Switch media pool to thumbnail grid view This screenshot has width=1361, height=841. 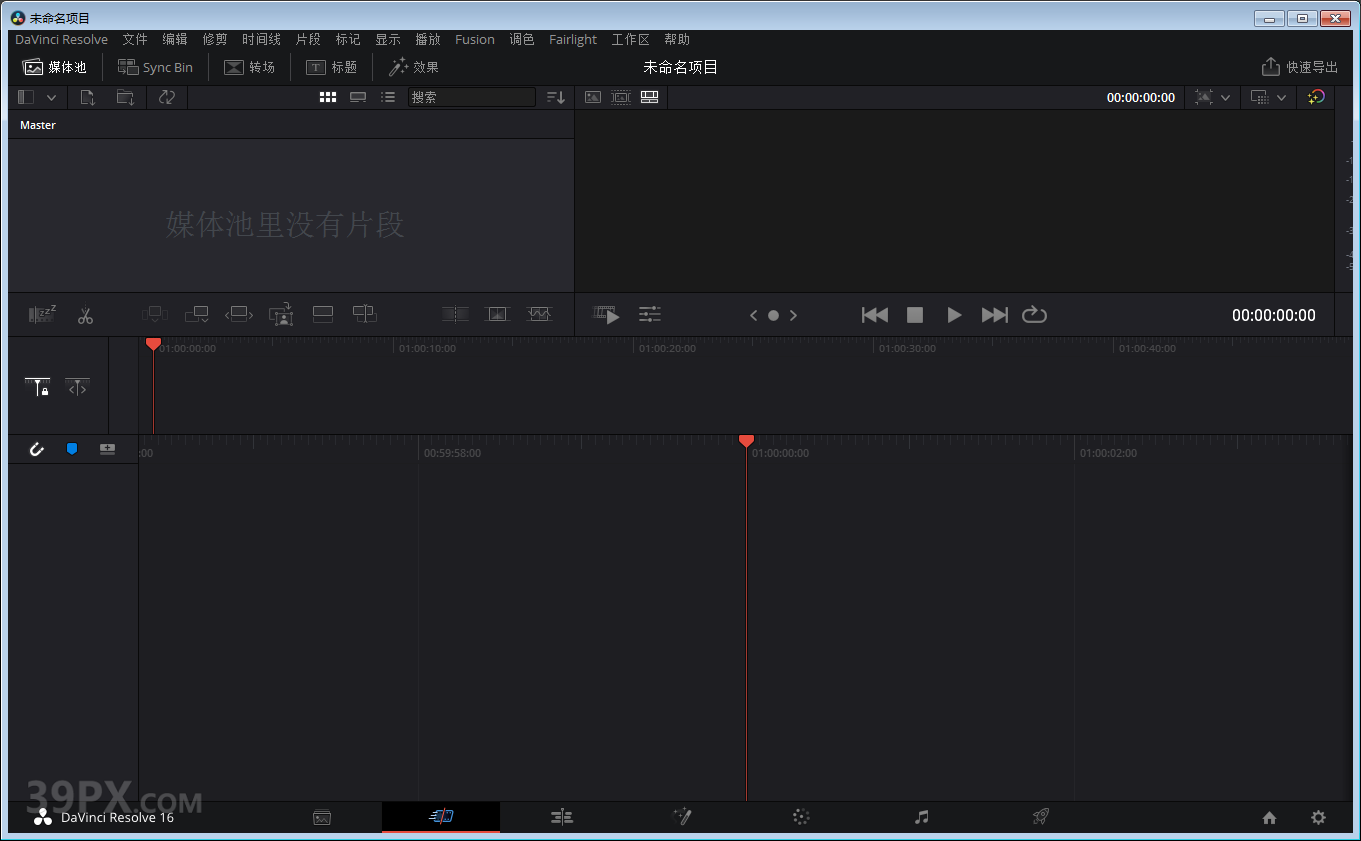[x=328, y=97]
